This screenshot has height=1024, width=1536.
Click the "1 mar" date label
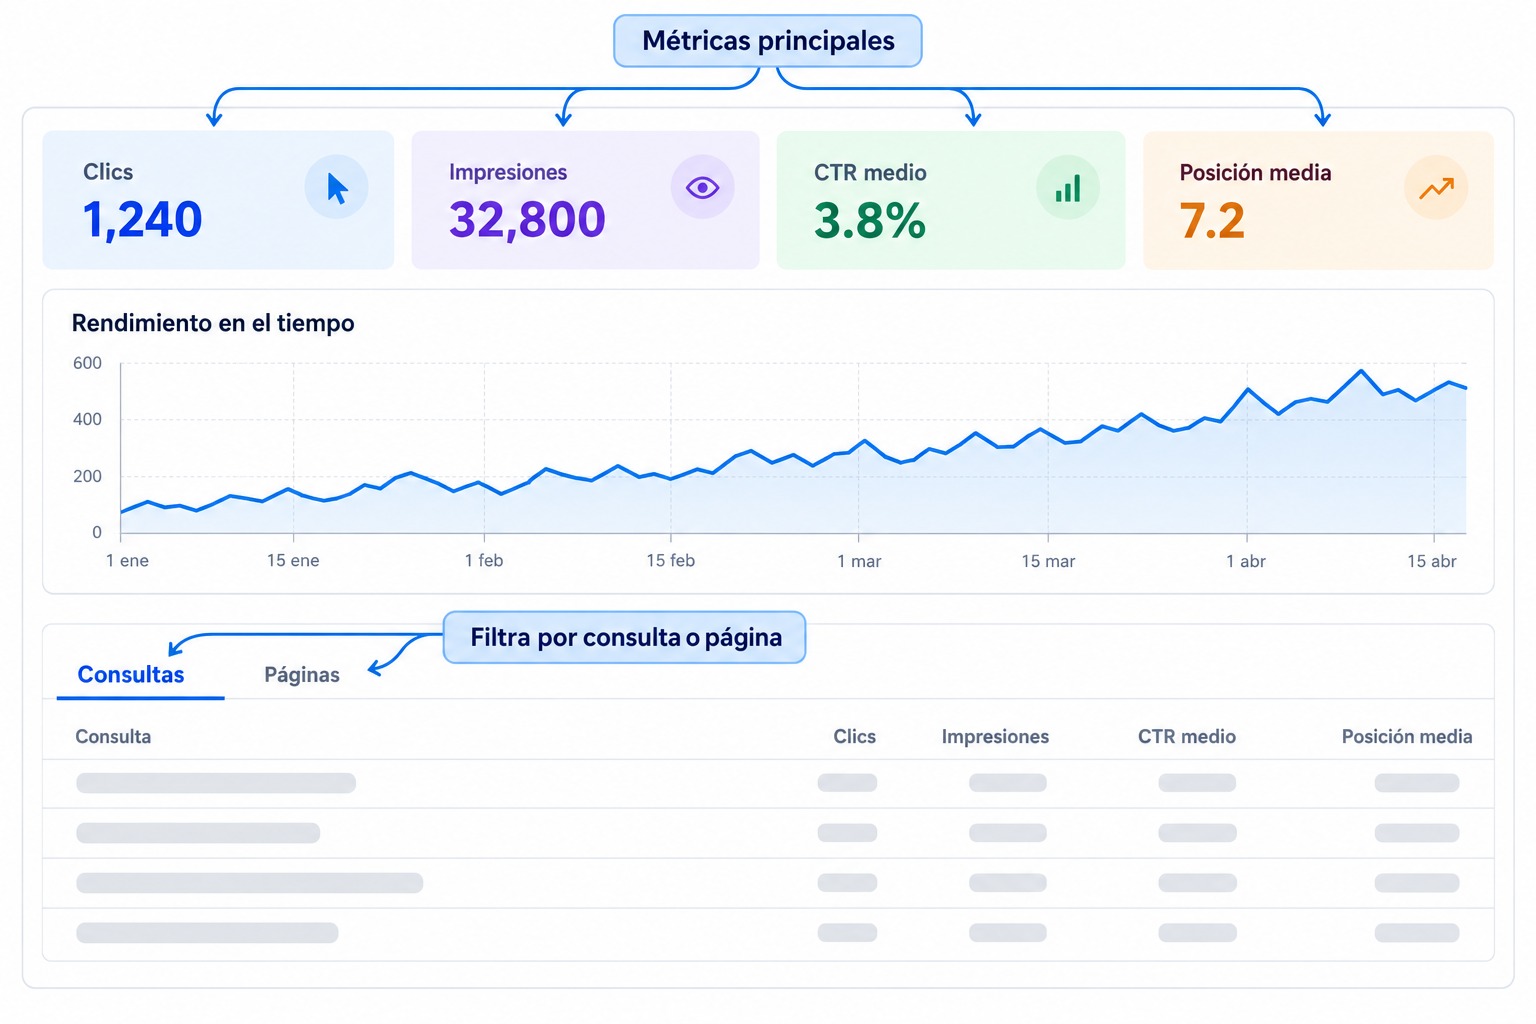(859, 561)
